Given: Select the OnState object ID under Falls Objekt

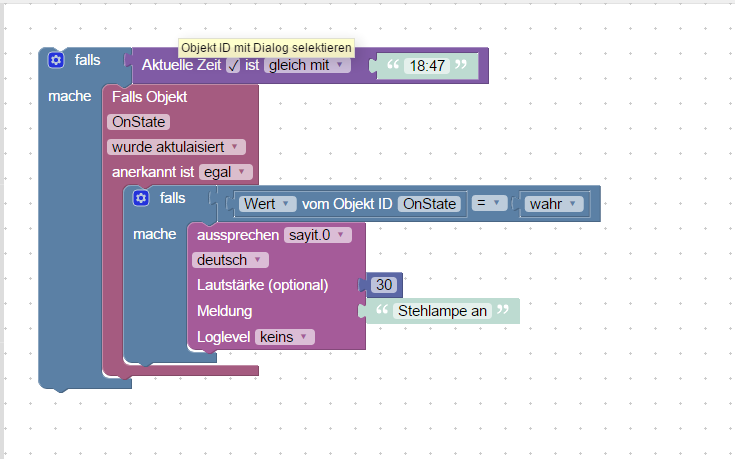Looking at the screenshot, I should pyautogui.click(x=138, y=122).
